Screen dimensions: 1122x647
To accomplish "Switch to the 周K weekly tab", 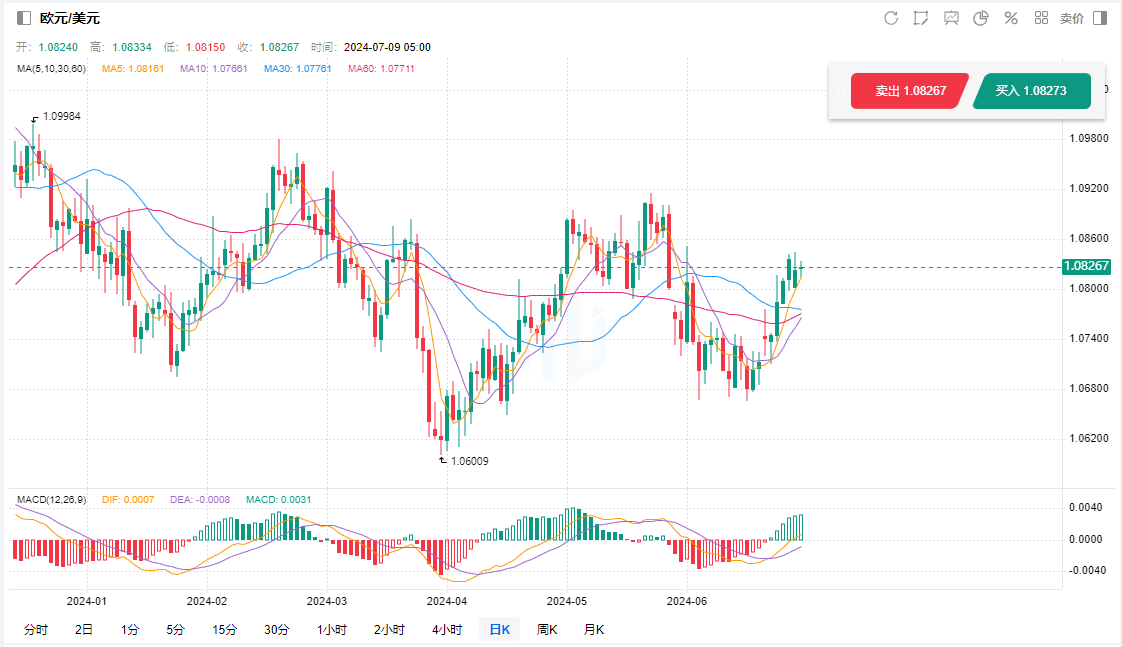I will 547,629.
